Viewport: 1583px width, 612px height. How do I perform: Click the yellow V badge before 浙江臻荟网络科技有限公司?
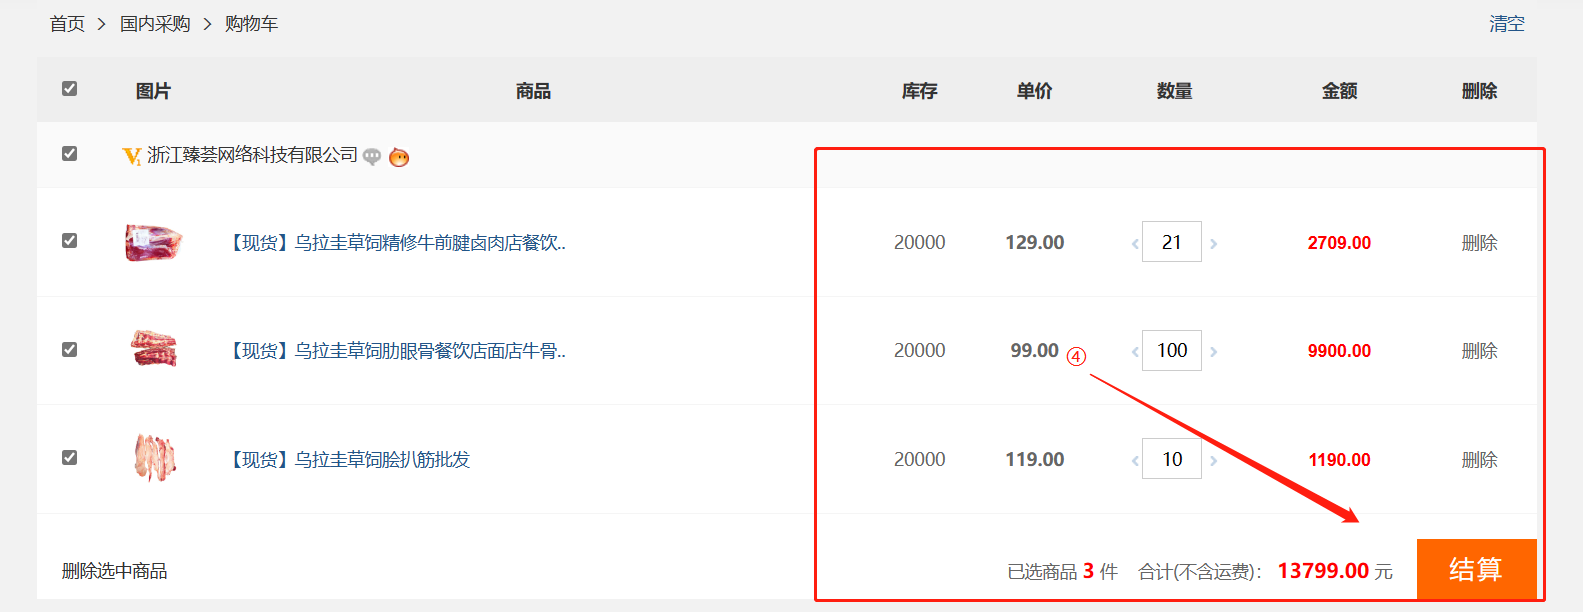pos(131,156)
